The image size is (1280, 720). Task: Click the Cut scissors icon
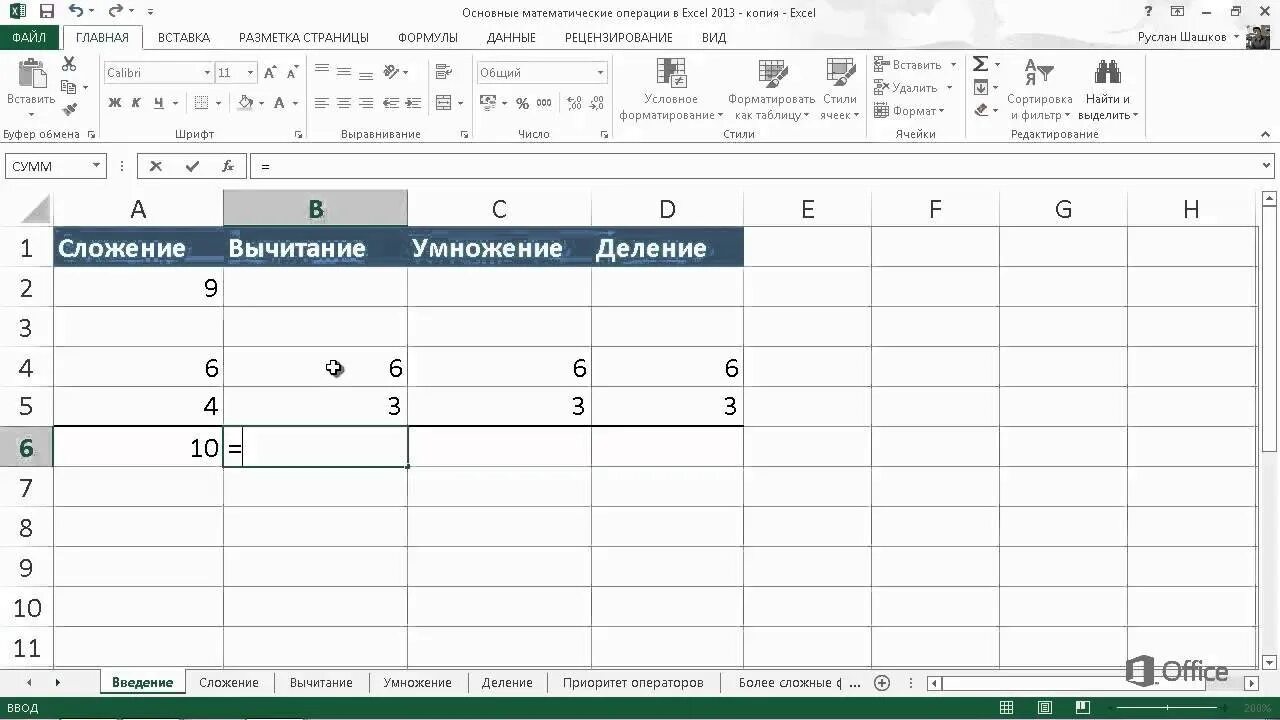point(69,64)
